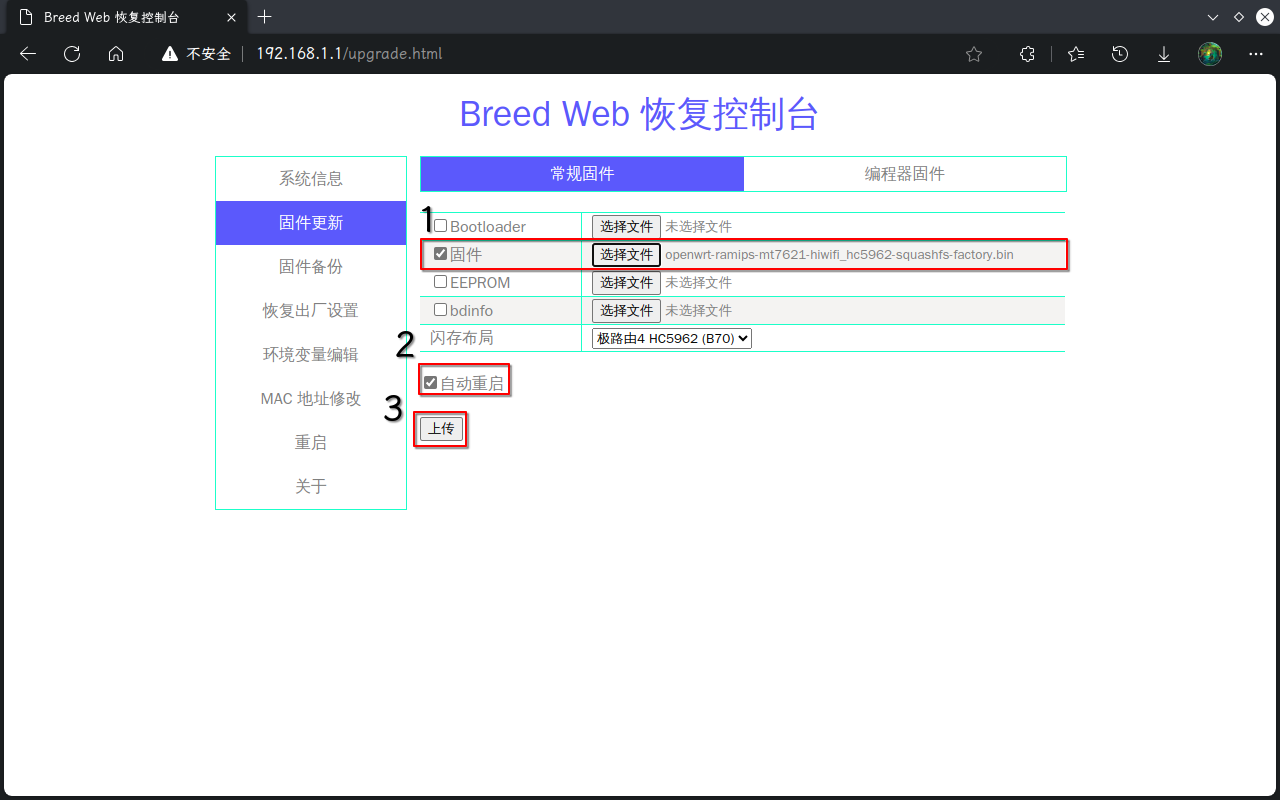Screen dimensions: 1280x800
Task: Toggle the 自动重启 auto reboot checkbox
Action: (x=431, y=382)
